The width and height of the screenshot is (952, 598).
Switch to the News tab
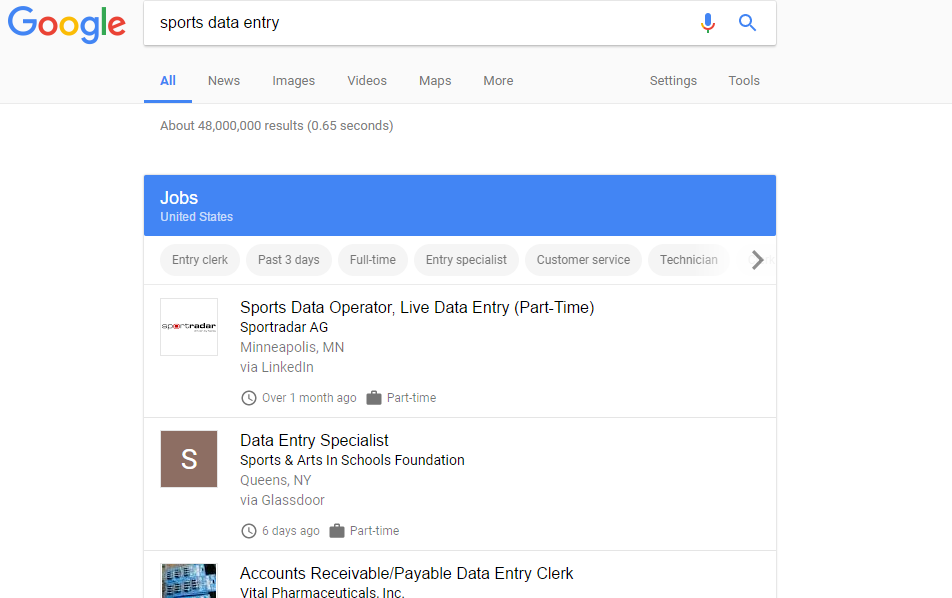pyautogui.click(x=223, y=81)
